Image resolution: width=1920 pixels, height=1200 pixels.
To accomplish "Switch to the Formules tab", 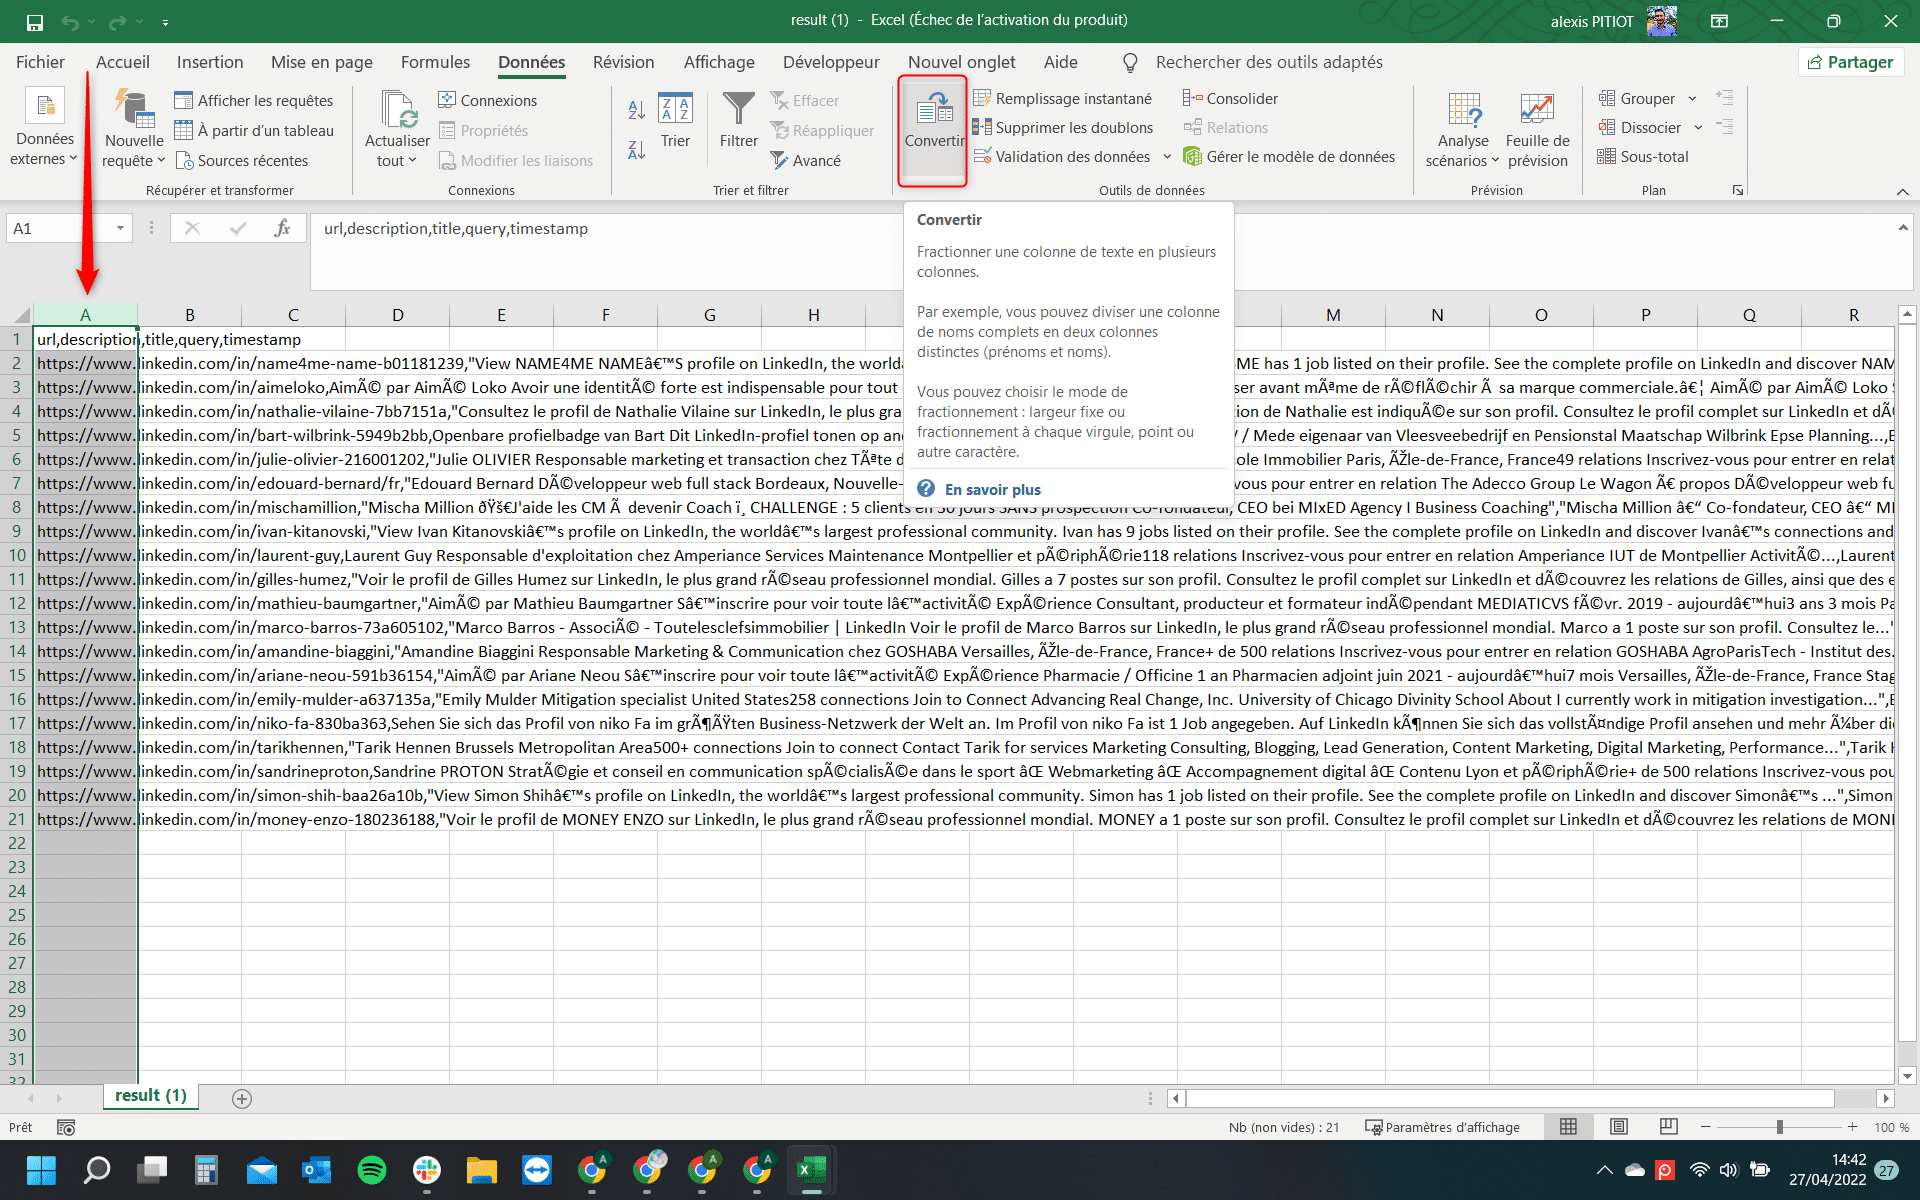I will [435, 62].
